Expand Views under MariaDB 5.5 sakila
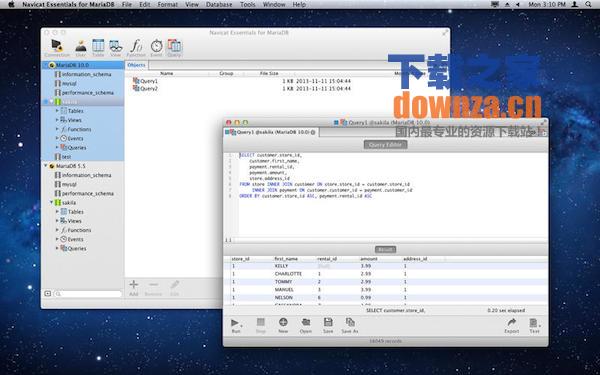 pos(57,220)
